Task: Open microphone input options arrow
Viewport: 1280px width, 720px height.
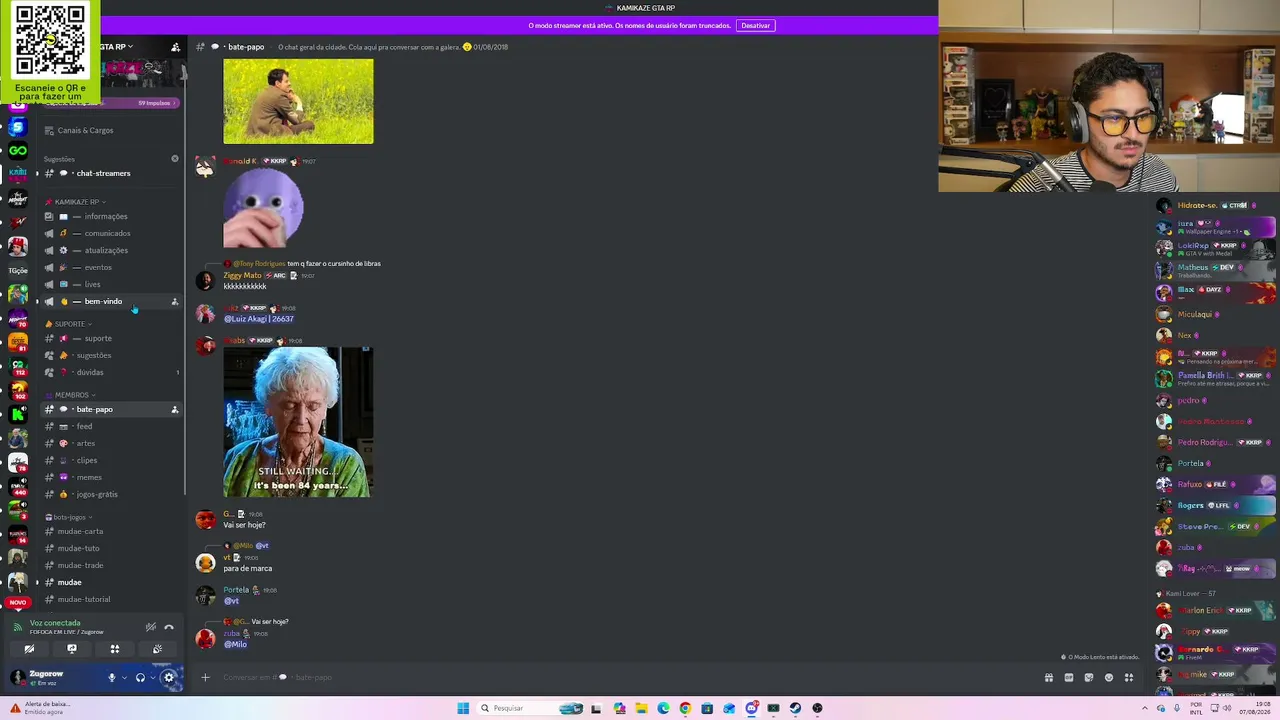Action: [124, 677]
